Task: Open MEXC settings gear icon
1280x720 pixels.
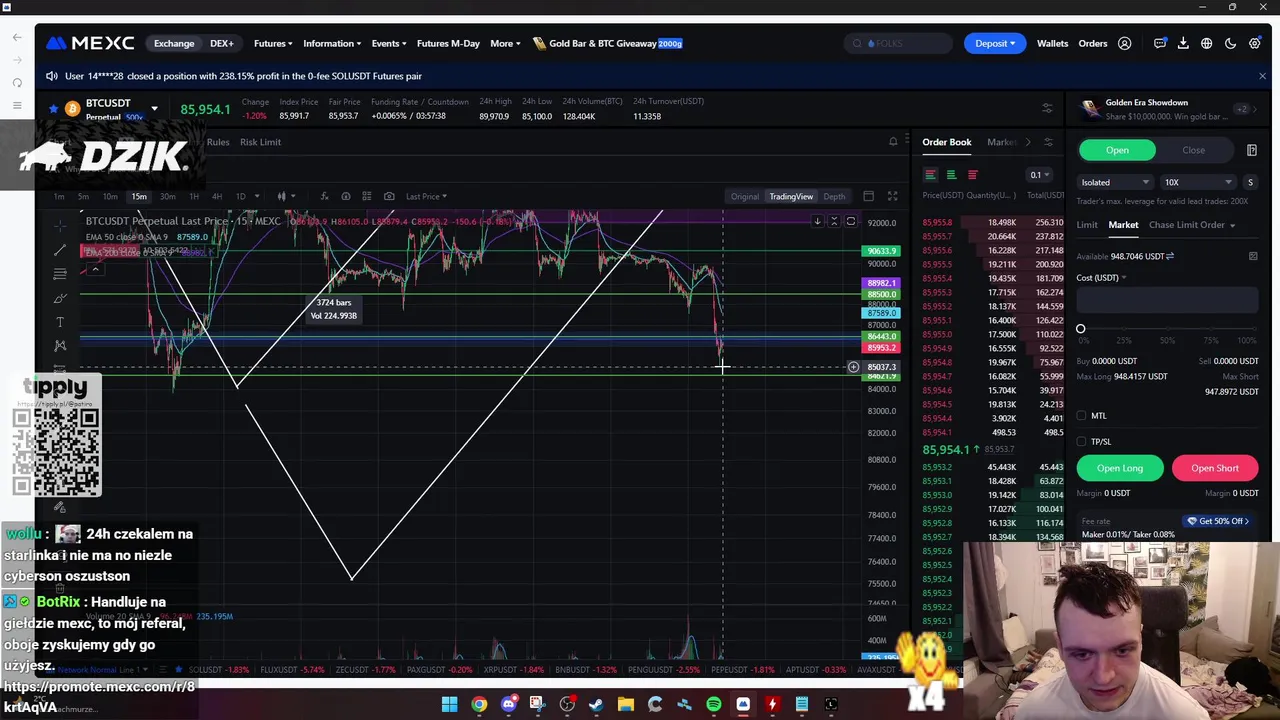Action: [x=1255, y=44]
